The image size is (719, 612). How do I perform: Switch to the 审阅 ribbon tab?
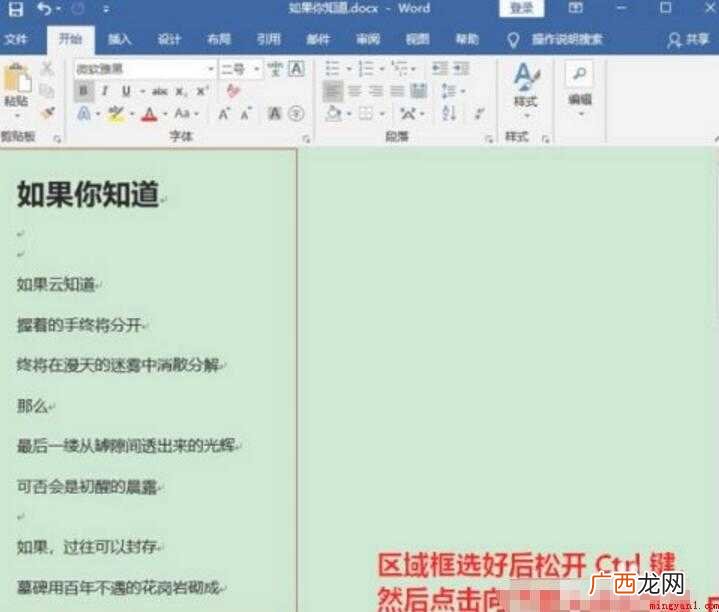coord(368,39)
